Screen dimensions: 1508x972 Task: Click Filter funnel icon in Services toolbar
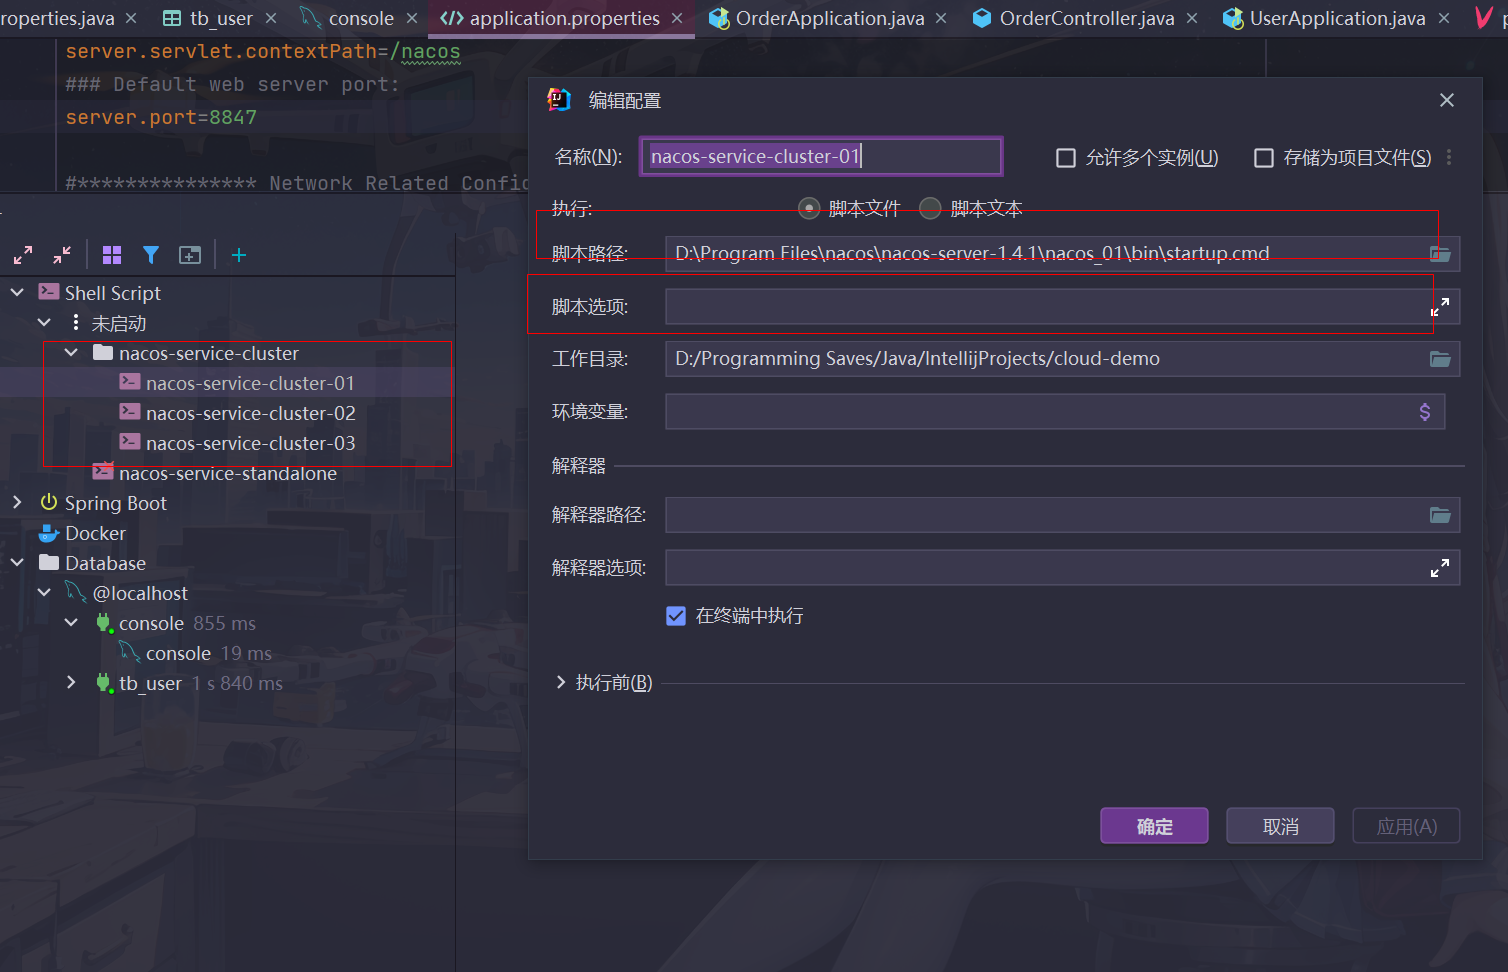click(x=151, y=255)
